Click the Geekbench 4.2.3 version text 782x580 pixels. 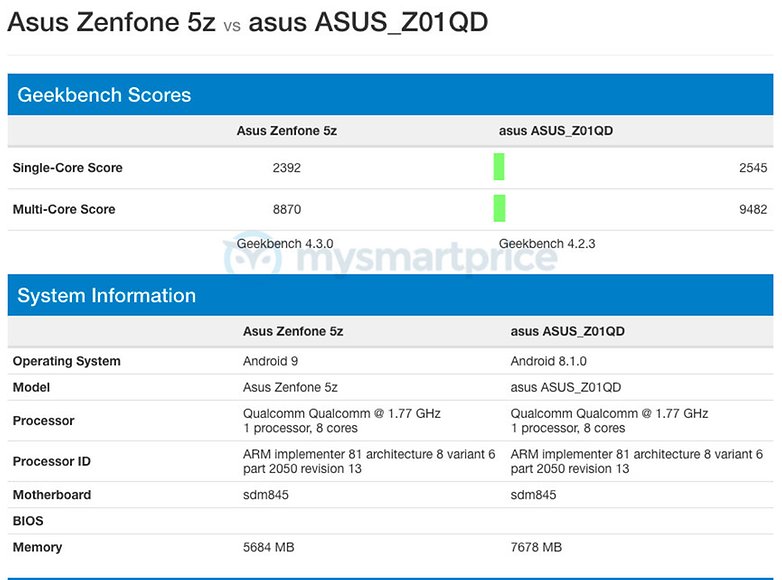(547, 243)
